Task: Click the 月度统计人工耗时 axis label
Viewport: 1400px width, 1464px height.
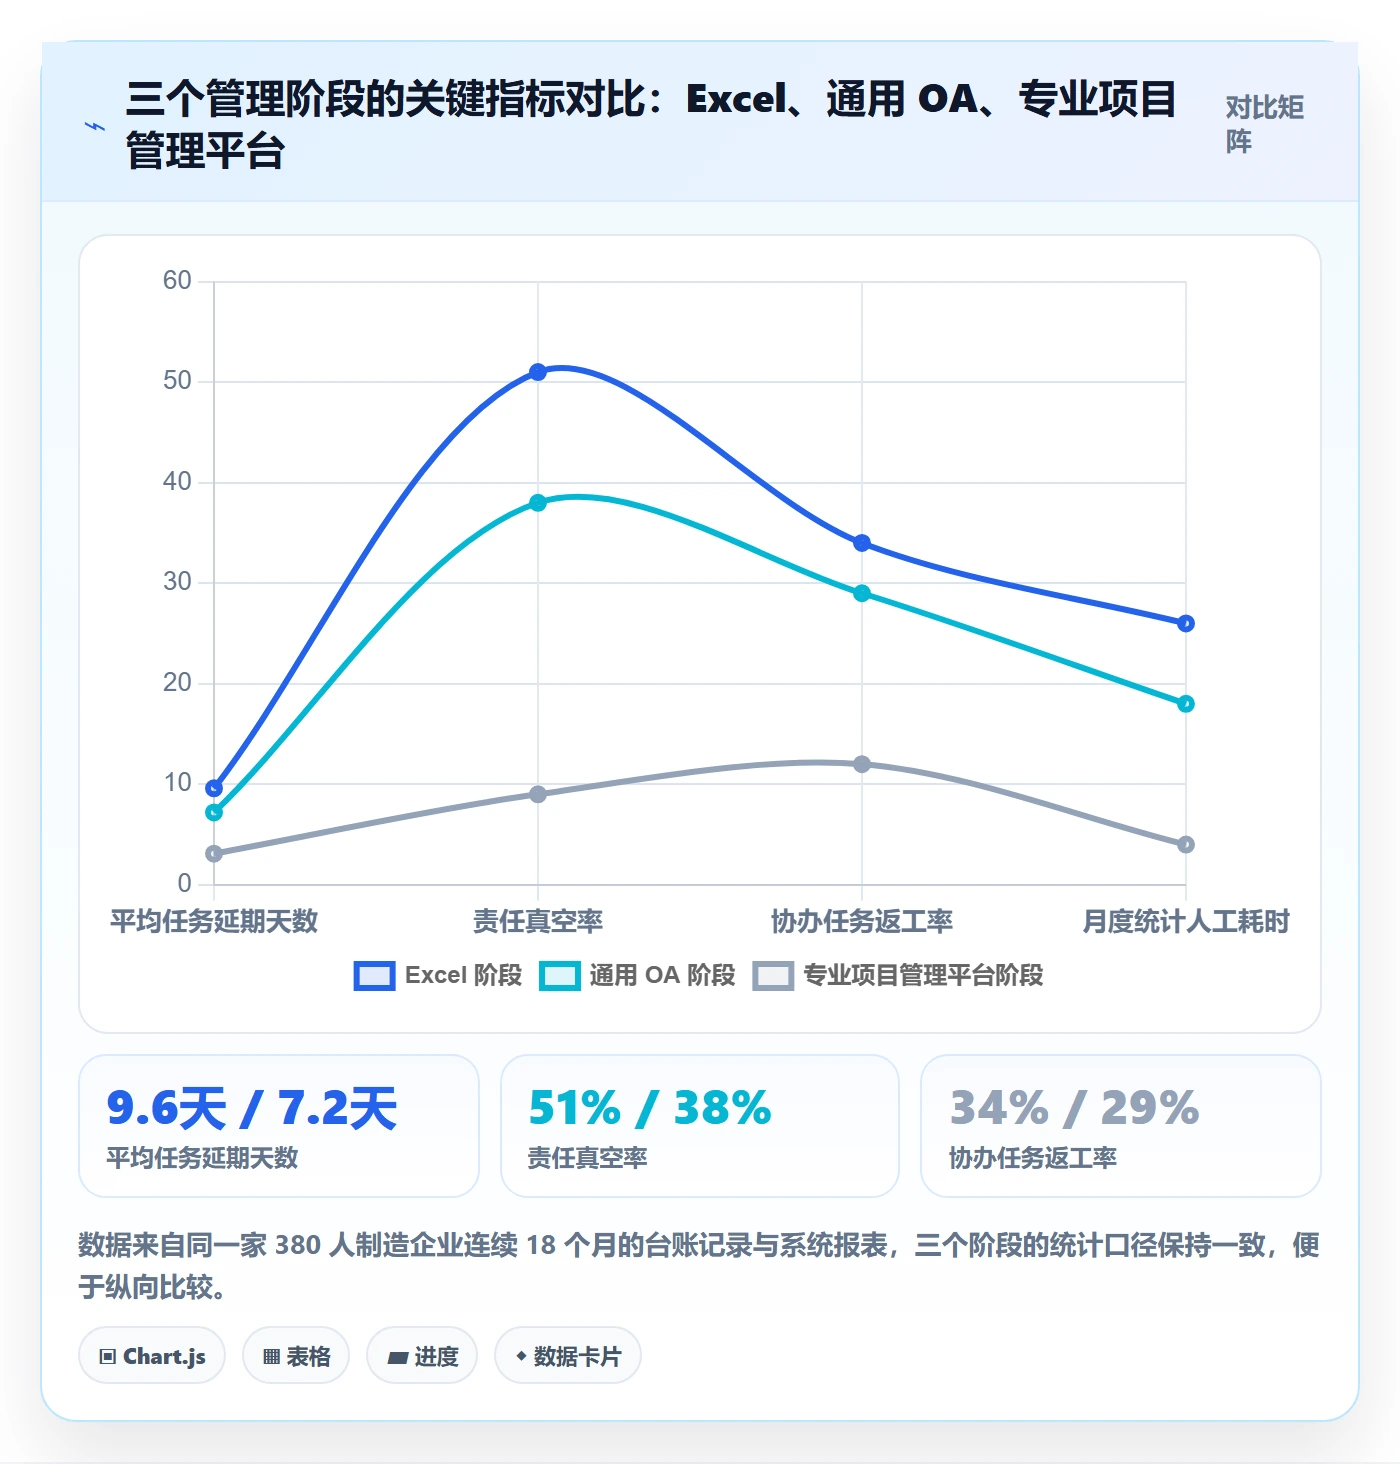Action: point(1186,921)
